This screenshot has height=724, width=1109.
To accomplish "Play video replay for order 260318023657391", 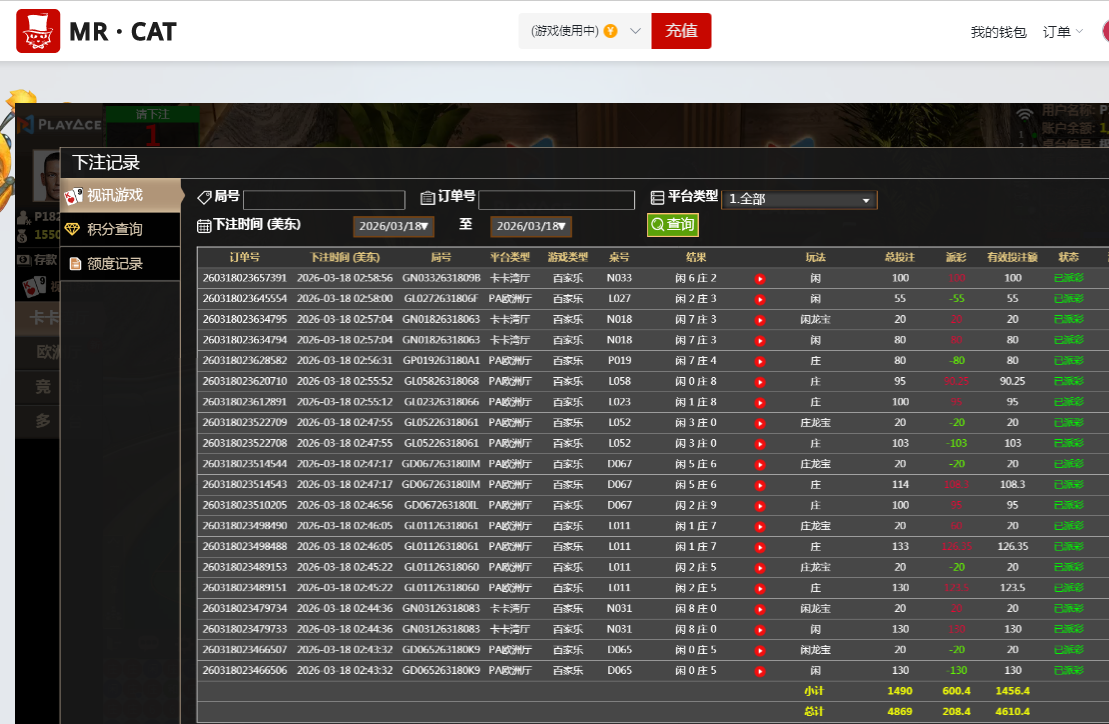I will 760,278.
